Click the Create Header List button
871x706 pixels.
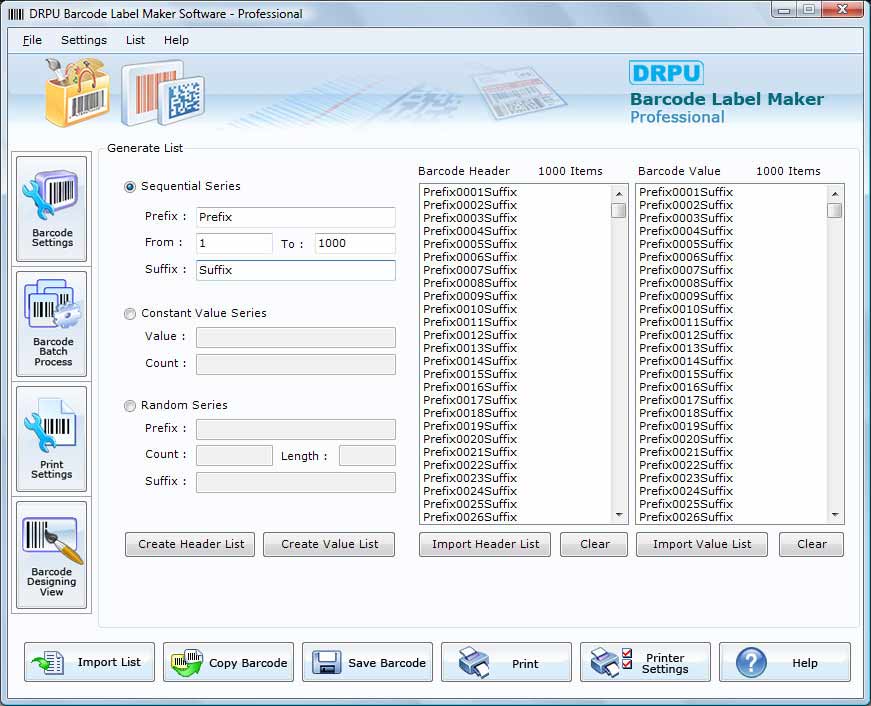(x=190, y=544)
